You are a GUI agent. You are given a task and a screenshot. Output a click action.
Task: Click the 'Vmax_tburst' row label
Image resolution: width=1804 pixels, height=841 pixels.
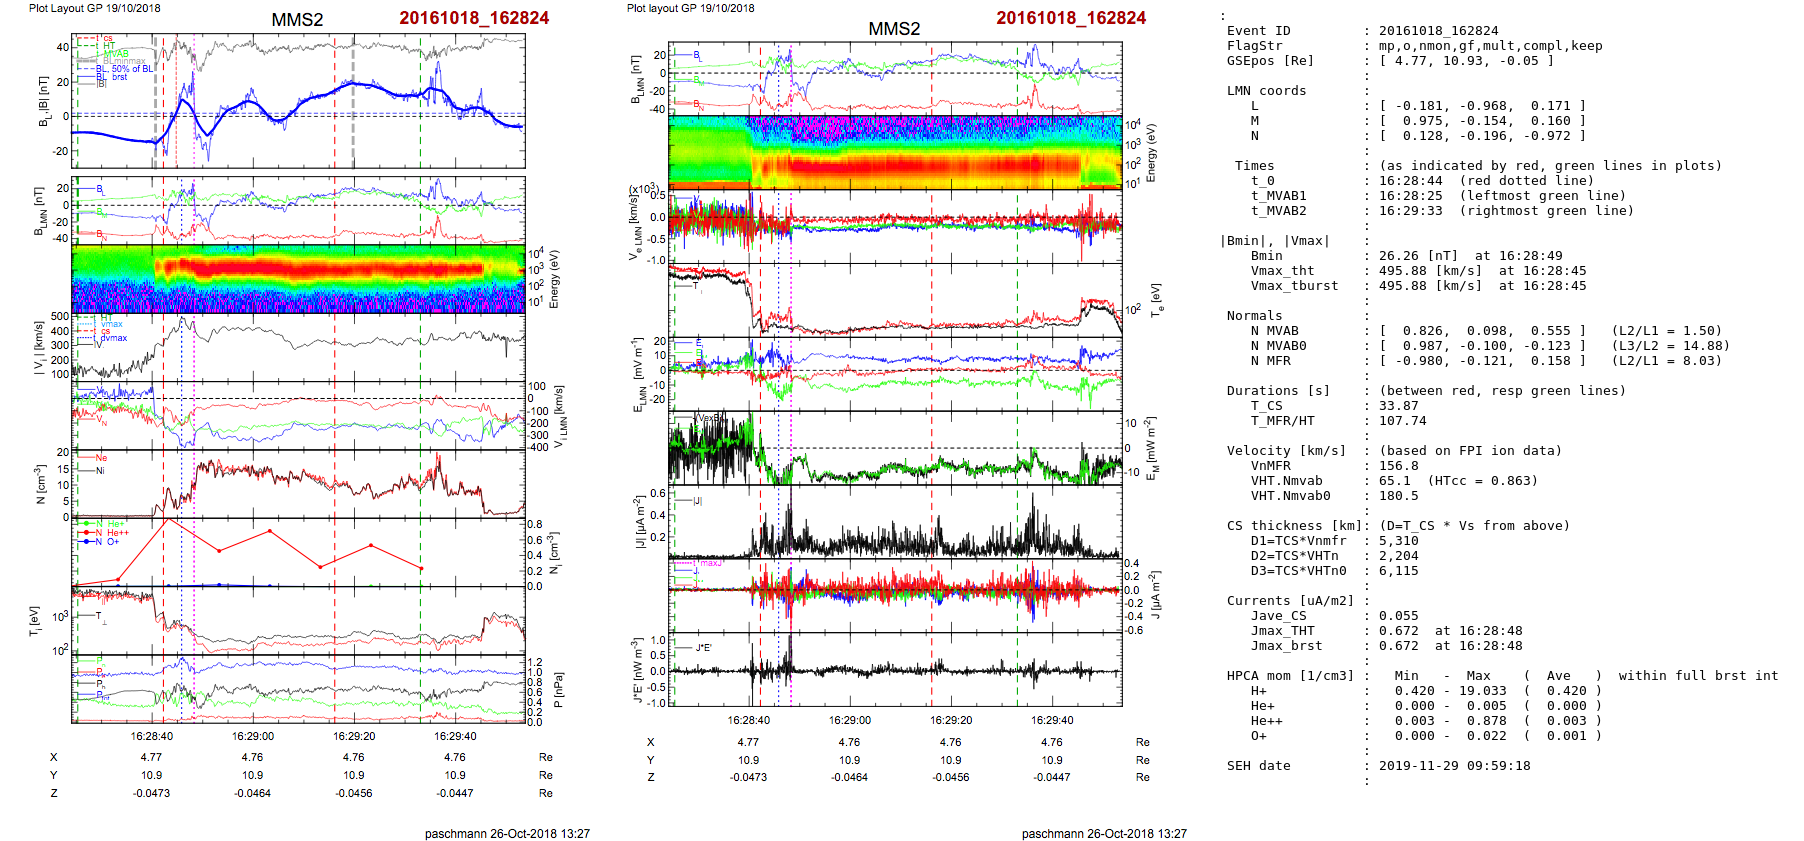click(1294, 286)
